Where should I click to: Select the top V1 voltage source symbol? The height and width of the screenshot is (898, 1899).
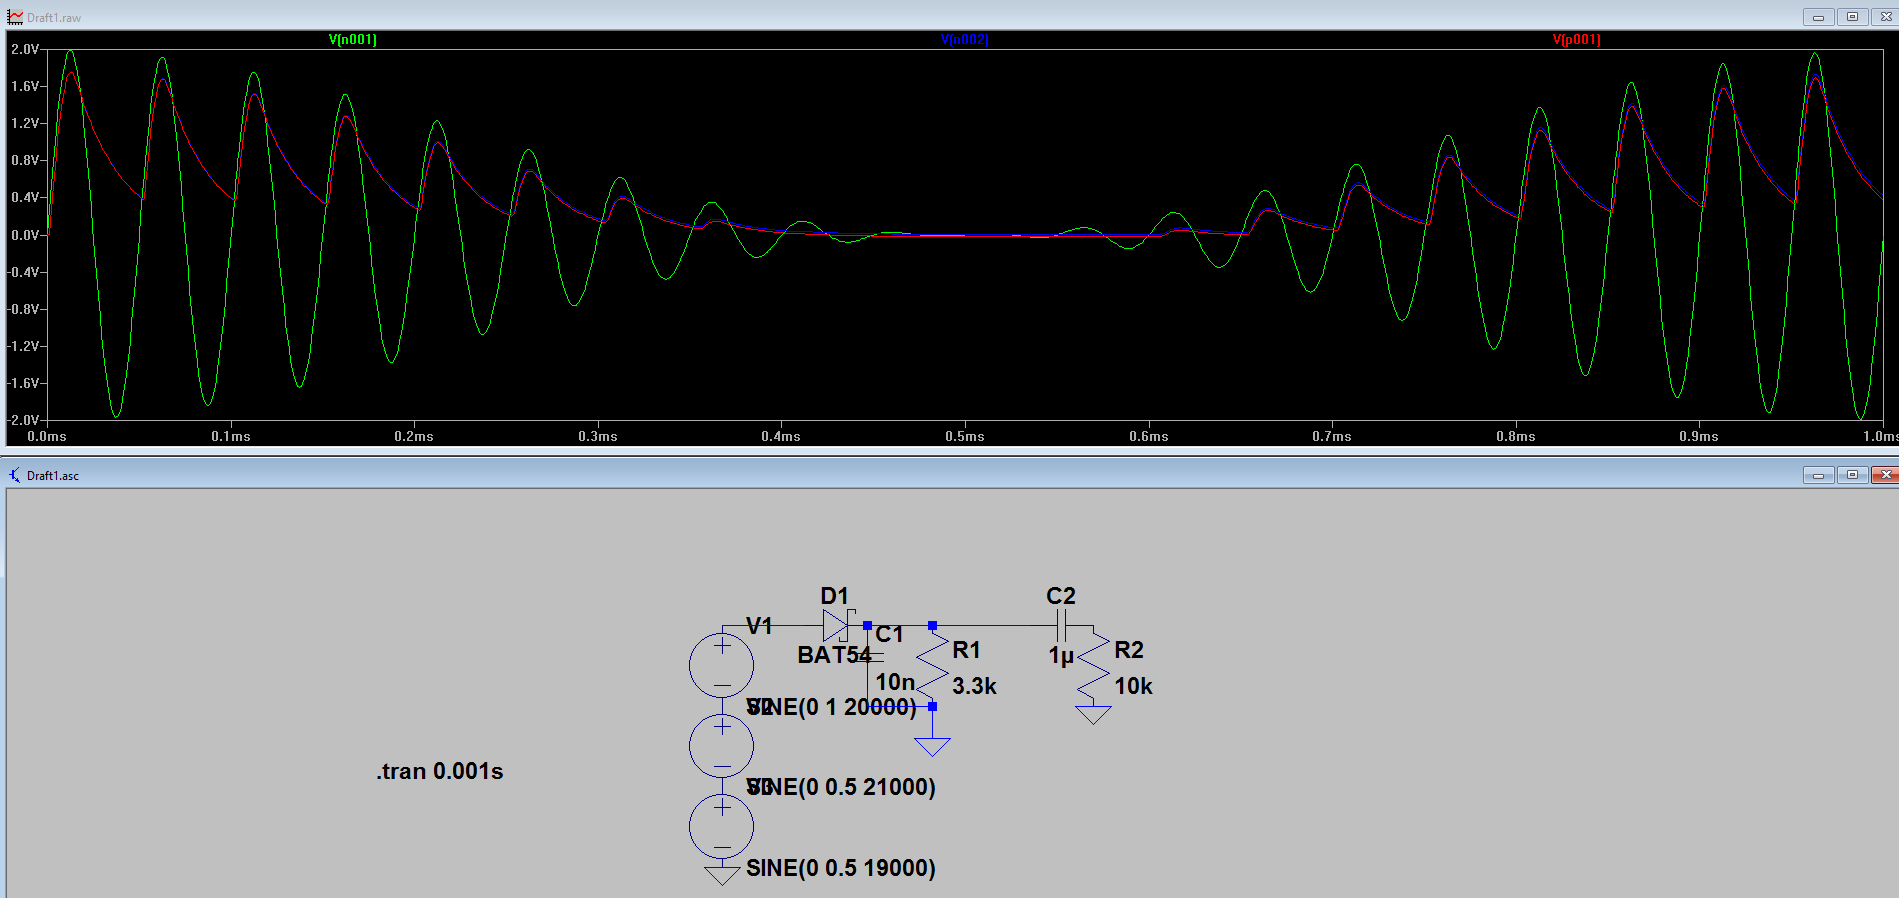(x=721, y=665)
